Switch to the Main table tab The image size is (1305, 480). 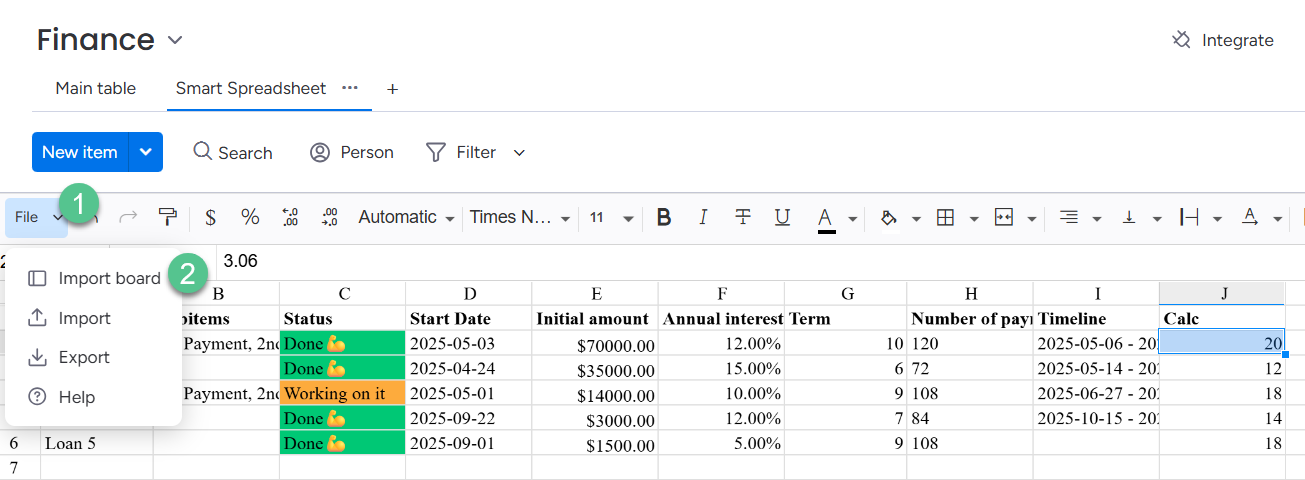(x=96, y=88)
